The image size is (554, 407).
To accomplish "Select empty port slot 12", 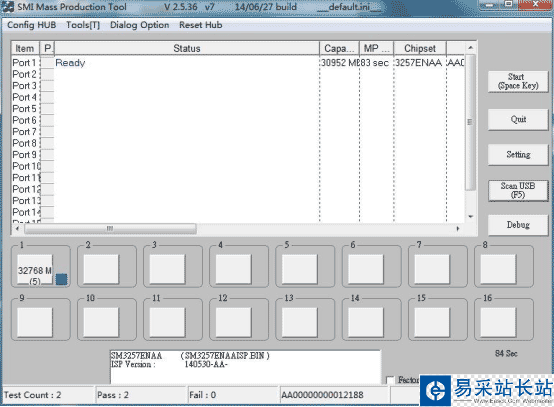I will pyautogui.click(x=233, y=322).
